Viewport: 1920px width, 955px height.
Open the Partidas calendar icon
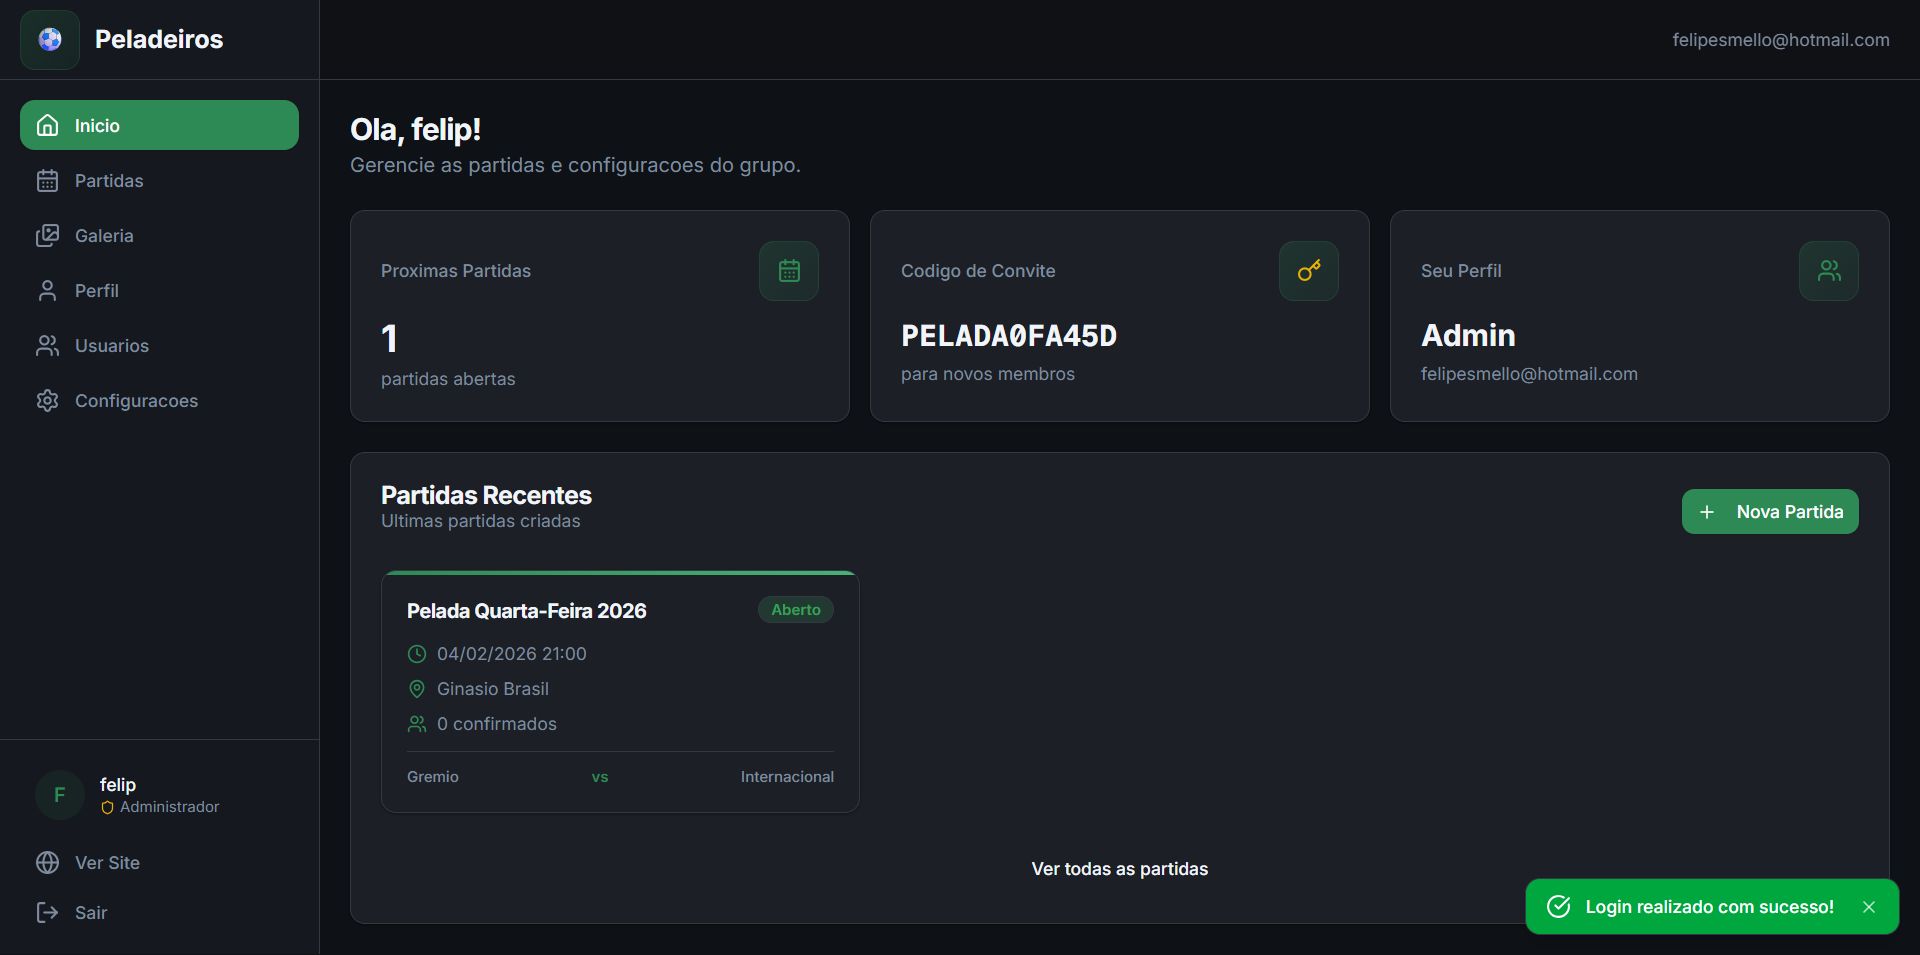pyautogui.click(x=47, y=180)
